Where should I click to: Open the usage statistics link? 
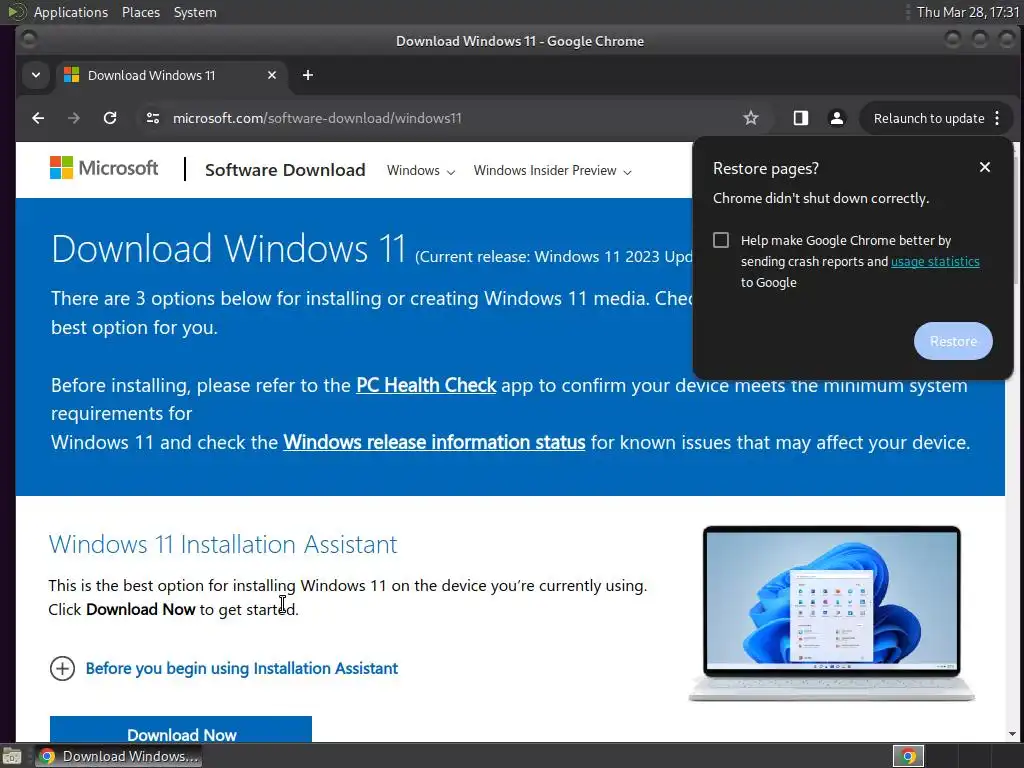[x=935, y=261]
